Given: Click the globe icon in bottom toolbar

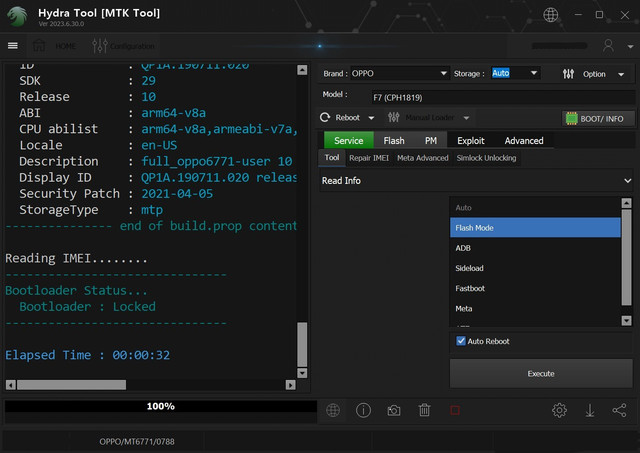Looking at the screenshot, I should tap(333, 410).
